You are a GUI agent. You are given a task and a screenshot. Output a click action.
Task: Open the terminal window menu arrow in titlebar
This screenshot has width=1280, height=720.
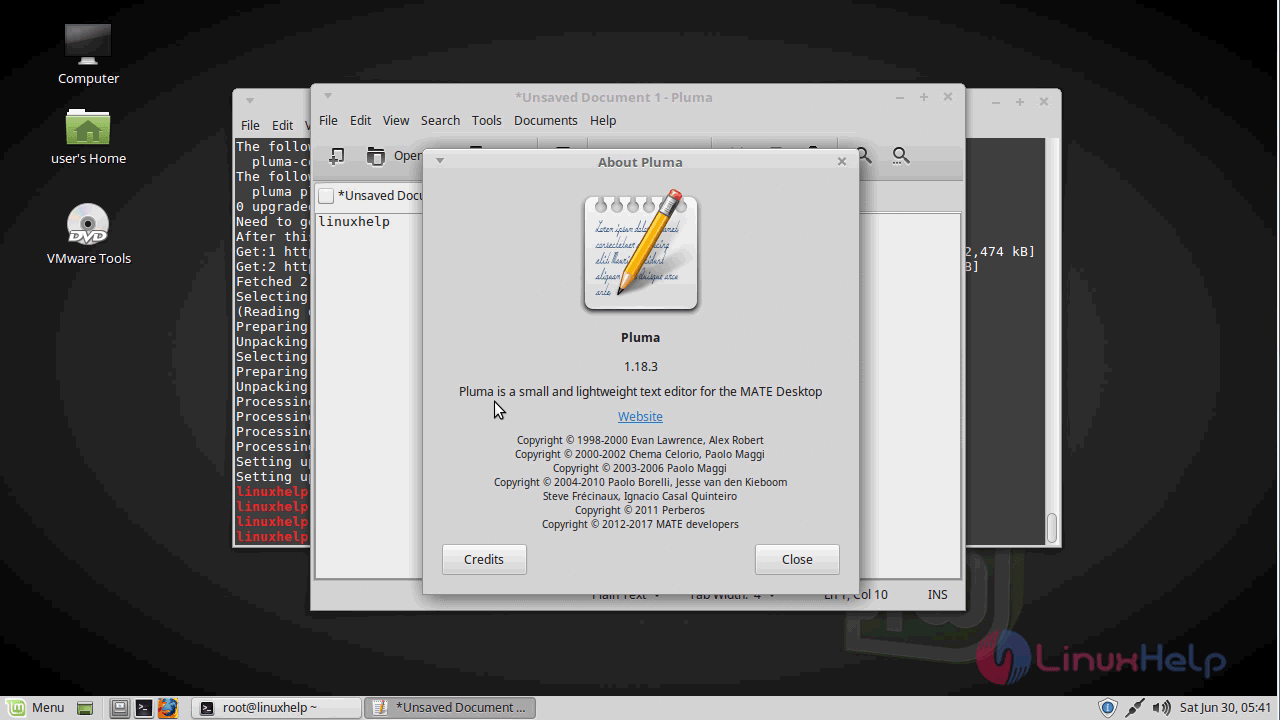click(x=250, y=102)
